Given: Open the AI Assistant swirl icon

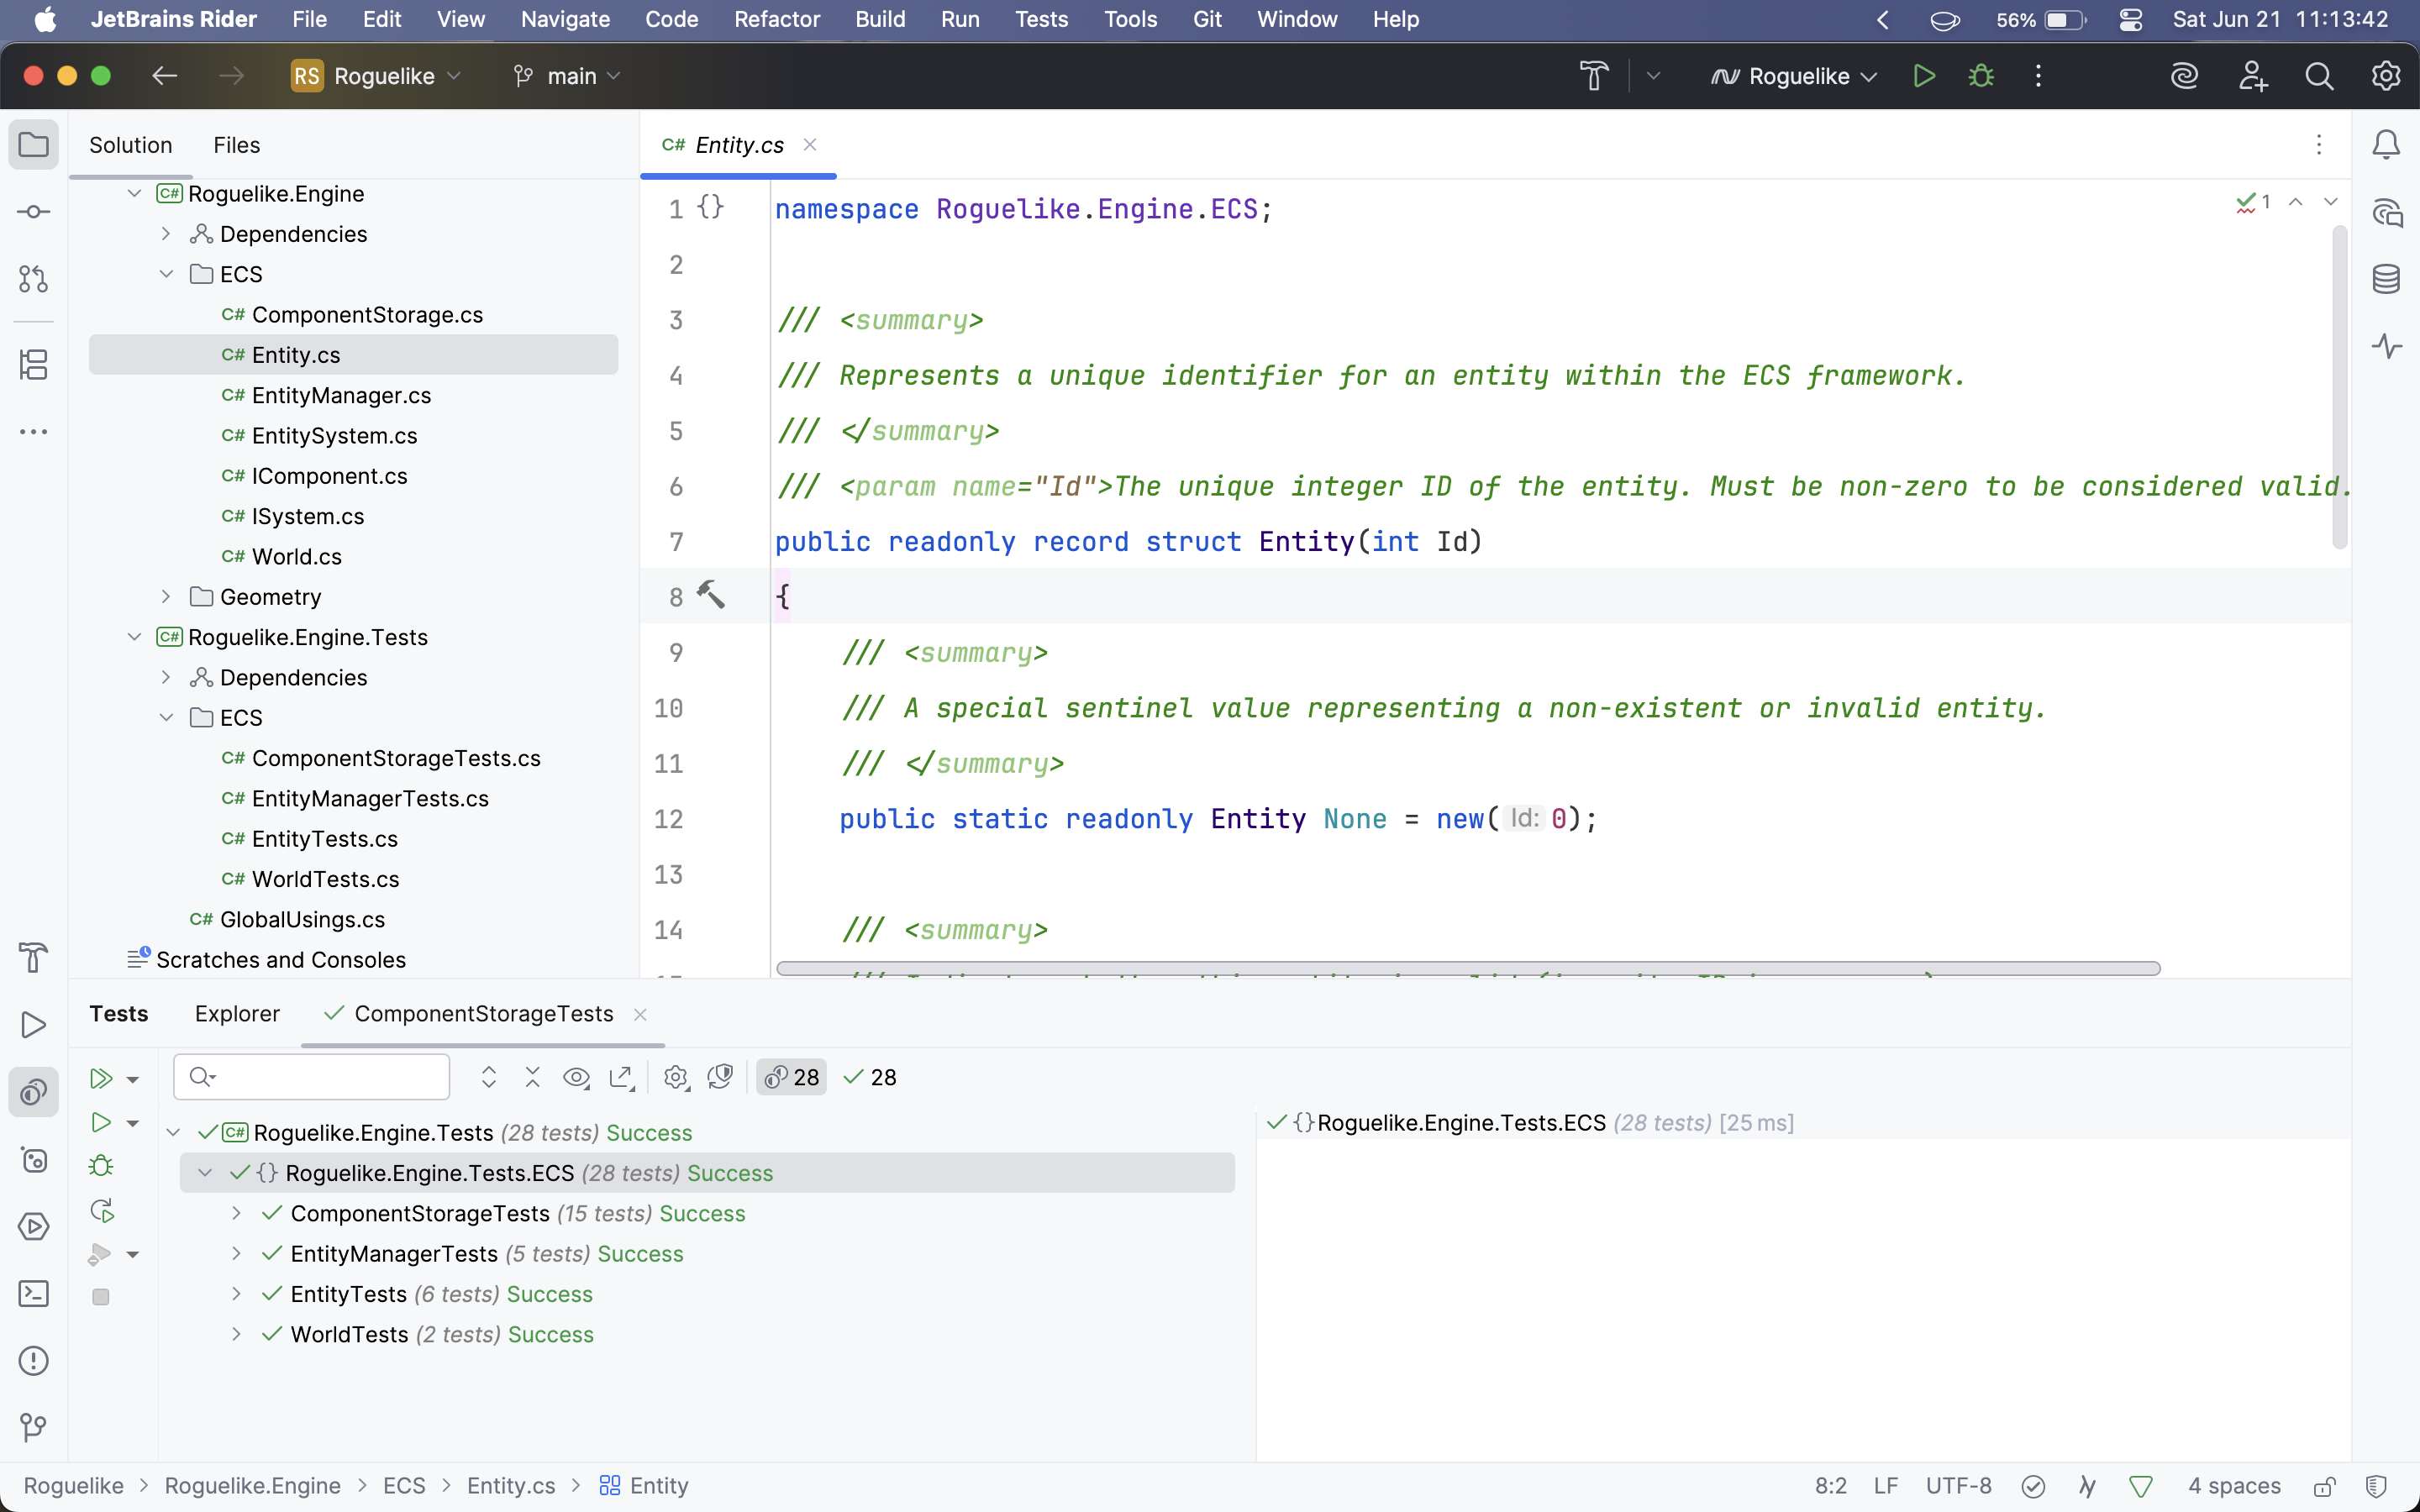Looking at the screenshot, I should click(2185, 76).
